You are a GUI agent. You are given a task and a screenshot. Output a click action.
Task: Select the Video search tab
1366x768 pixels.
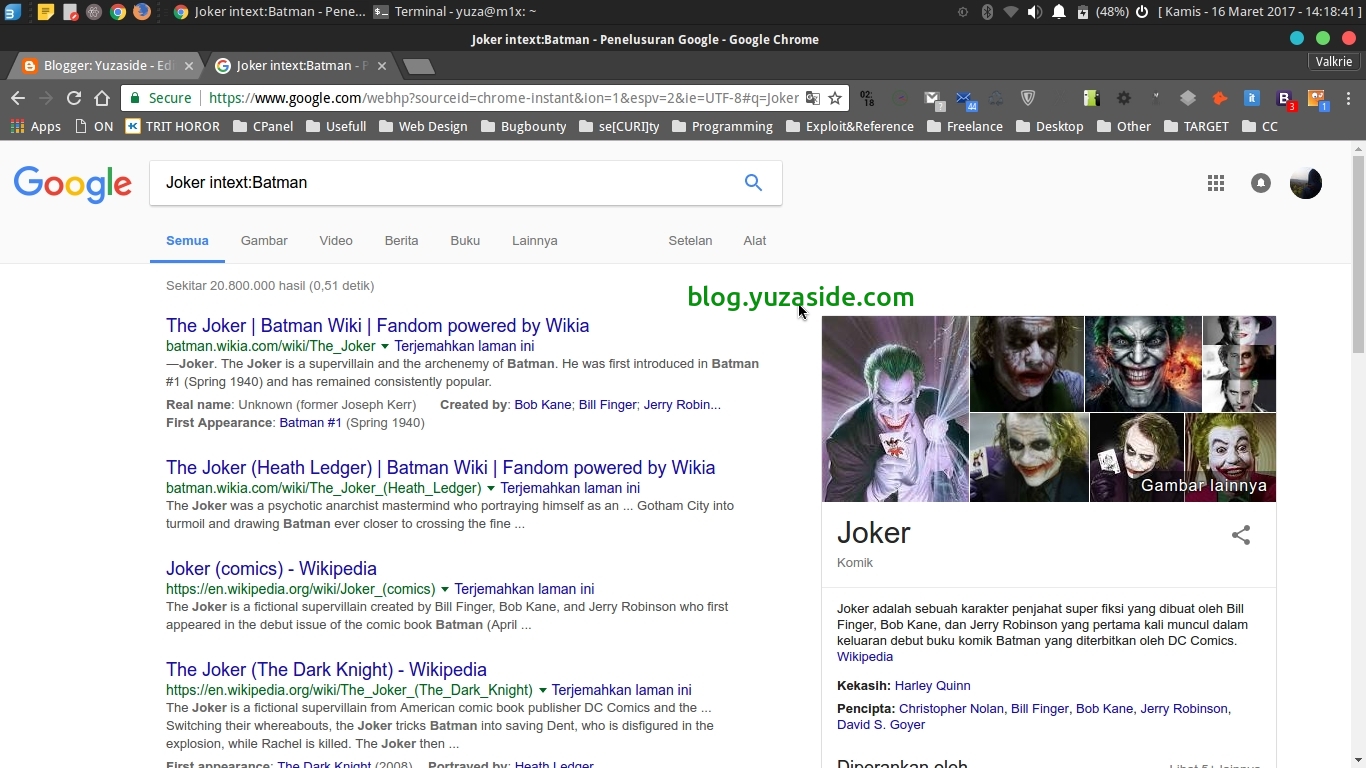(336, 241)
